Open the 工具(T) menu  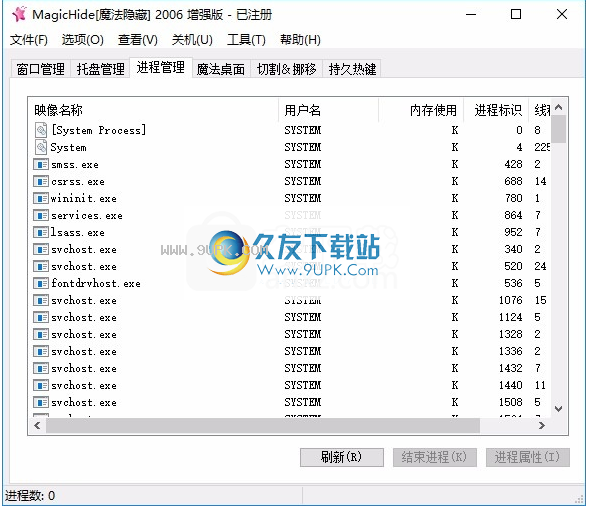click(x=246, y=39)
